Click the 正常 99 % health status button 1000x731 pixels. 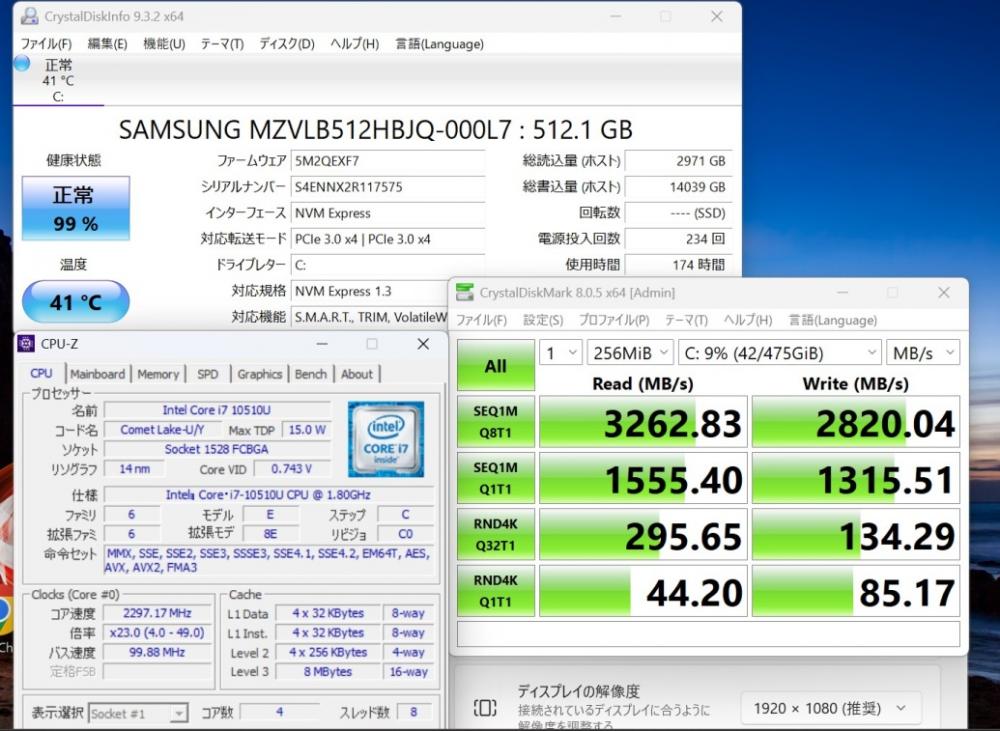pos(76,208)
